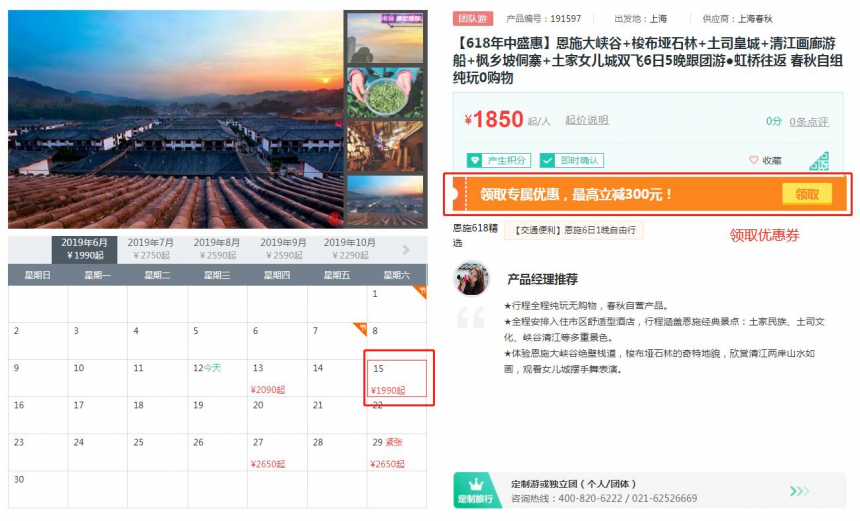Click the orange promo flag on June 1
This screenshot has width=860, height=521.
[420, 292]
